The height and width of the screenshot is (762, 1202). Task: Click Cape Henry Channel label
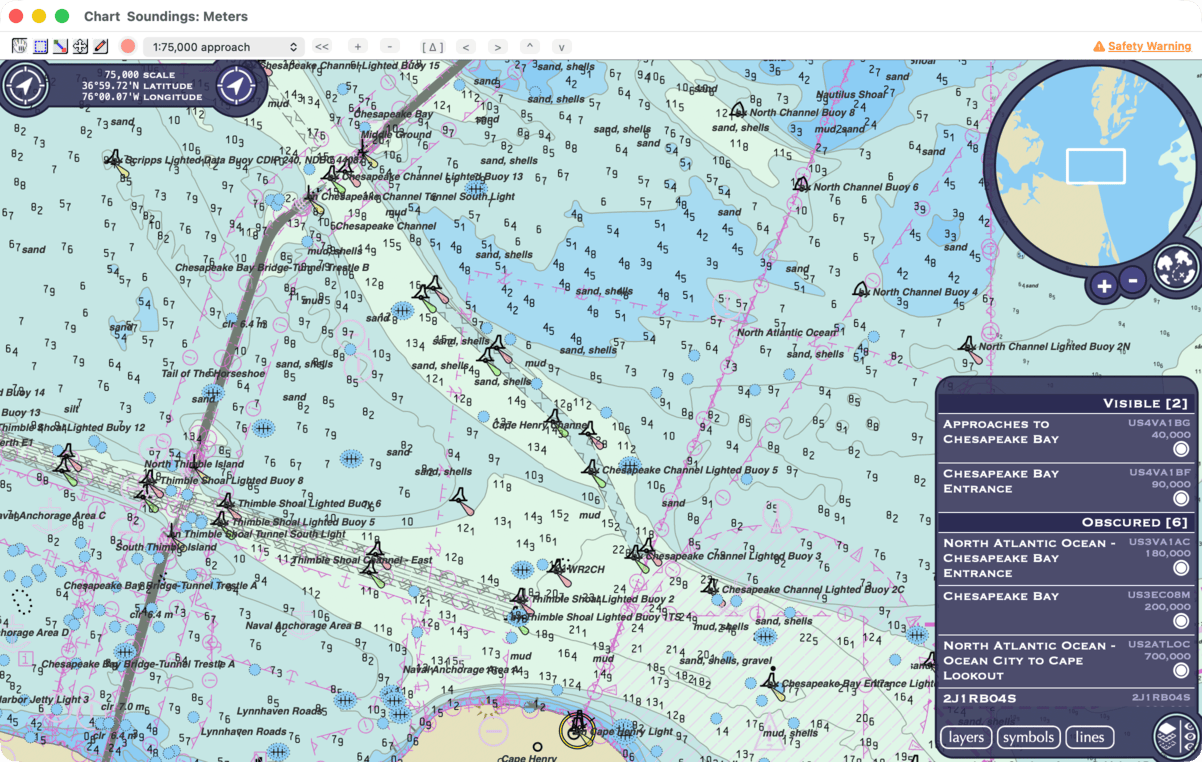point(539,425)
